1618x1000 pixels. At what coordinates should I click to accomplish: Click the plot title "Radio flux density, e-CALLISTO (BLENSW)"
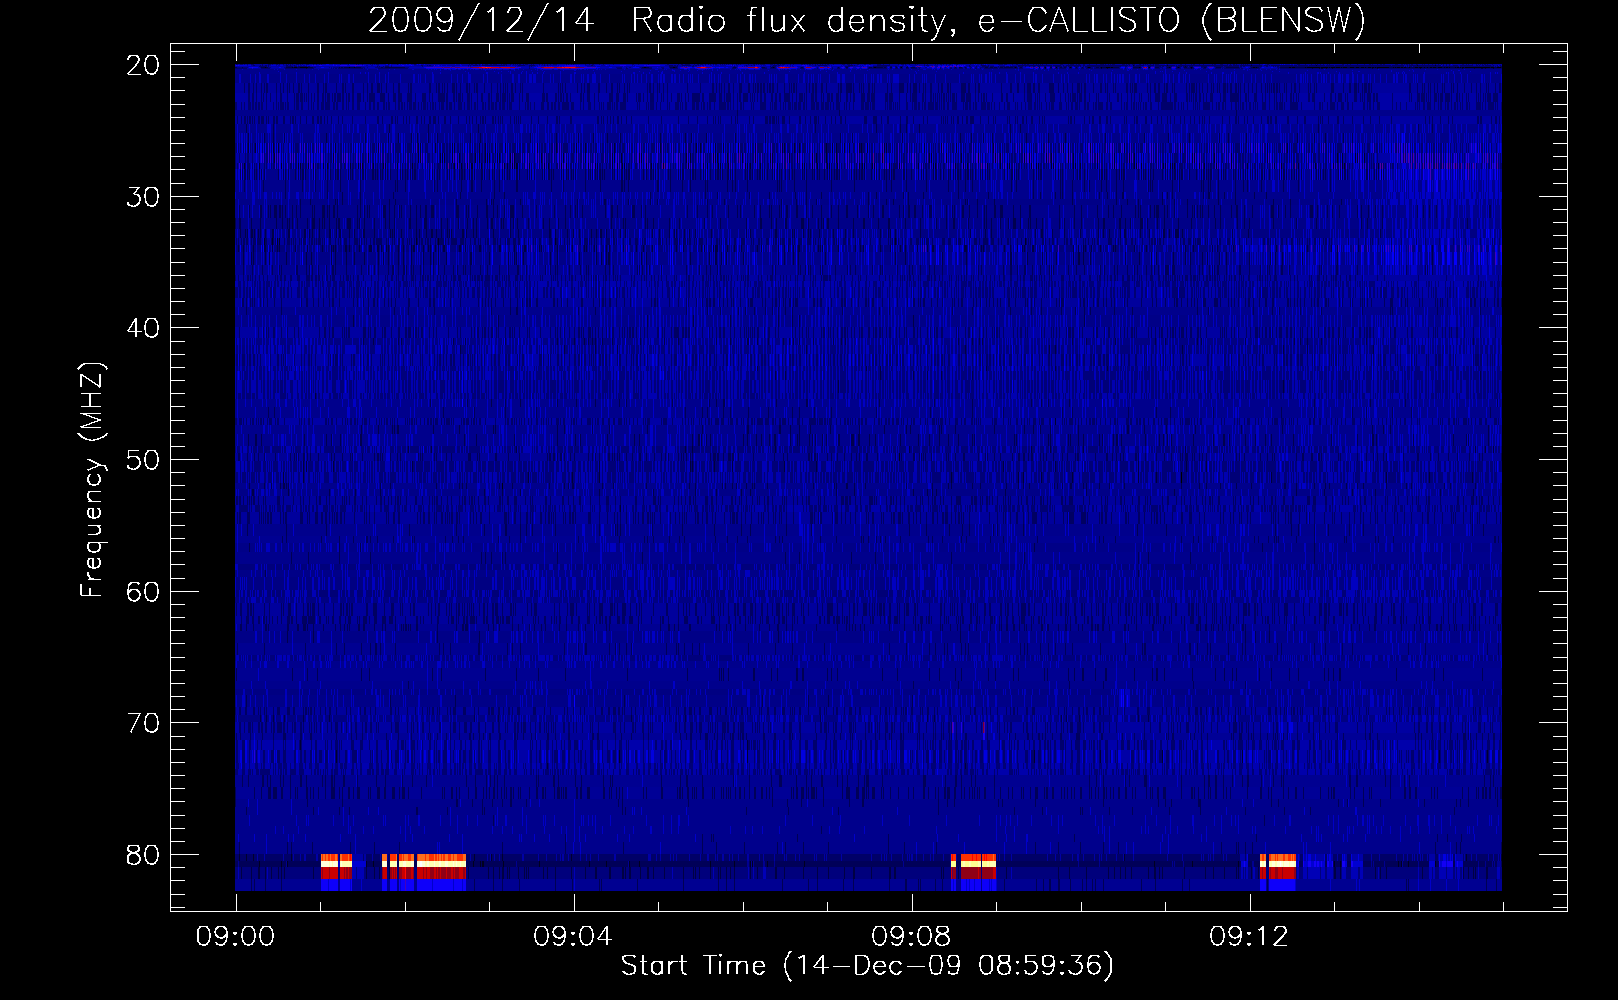point(998,20)
